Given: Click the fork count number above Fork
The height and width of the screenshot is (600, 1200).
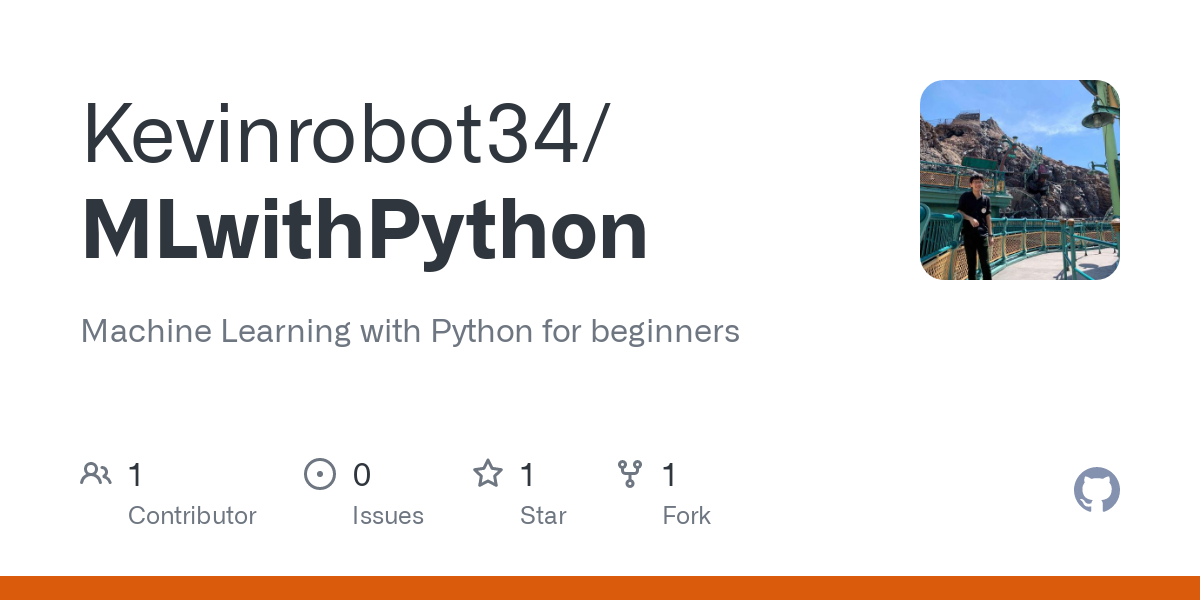Looking at the screenshot, I should click(x=670, y=475).
